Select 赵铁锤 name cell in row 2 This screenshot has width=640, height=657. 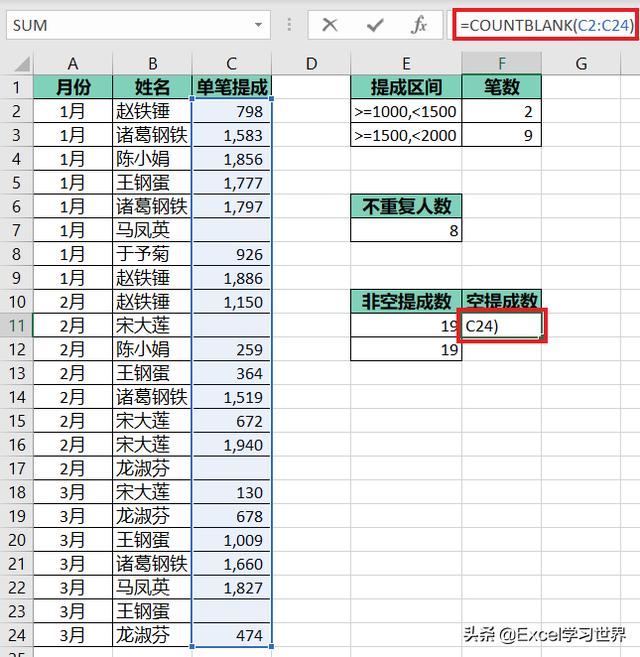point(153,111)
